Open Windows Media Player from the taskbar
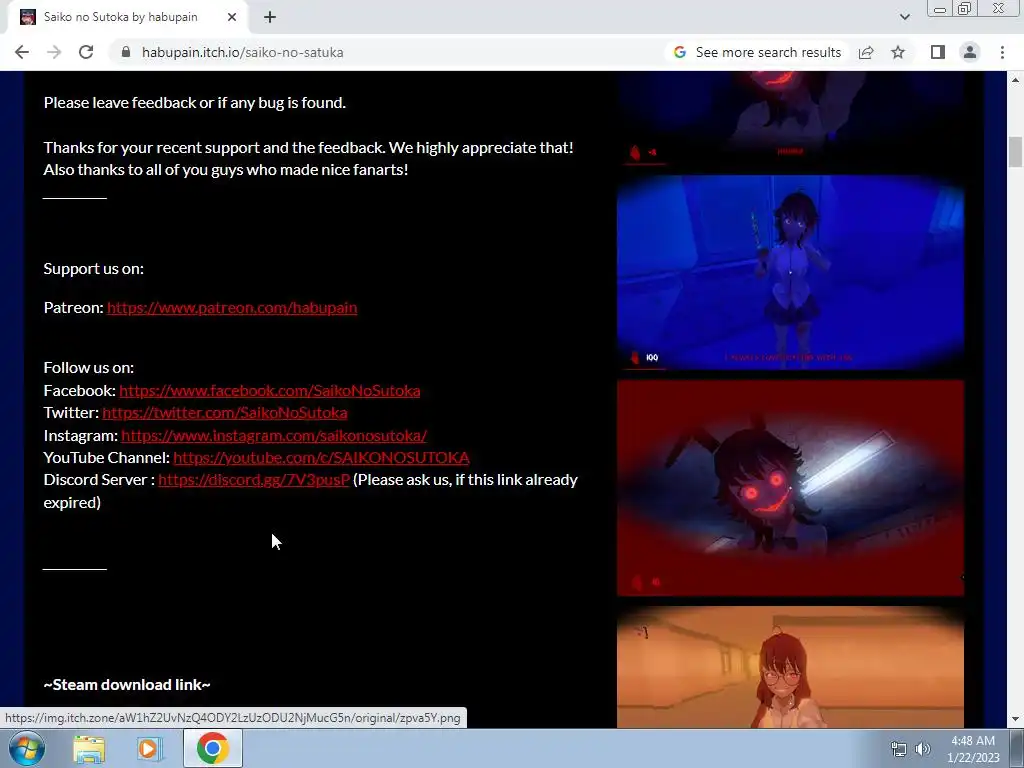1024x768 pixels. click(150, 748)
